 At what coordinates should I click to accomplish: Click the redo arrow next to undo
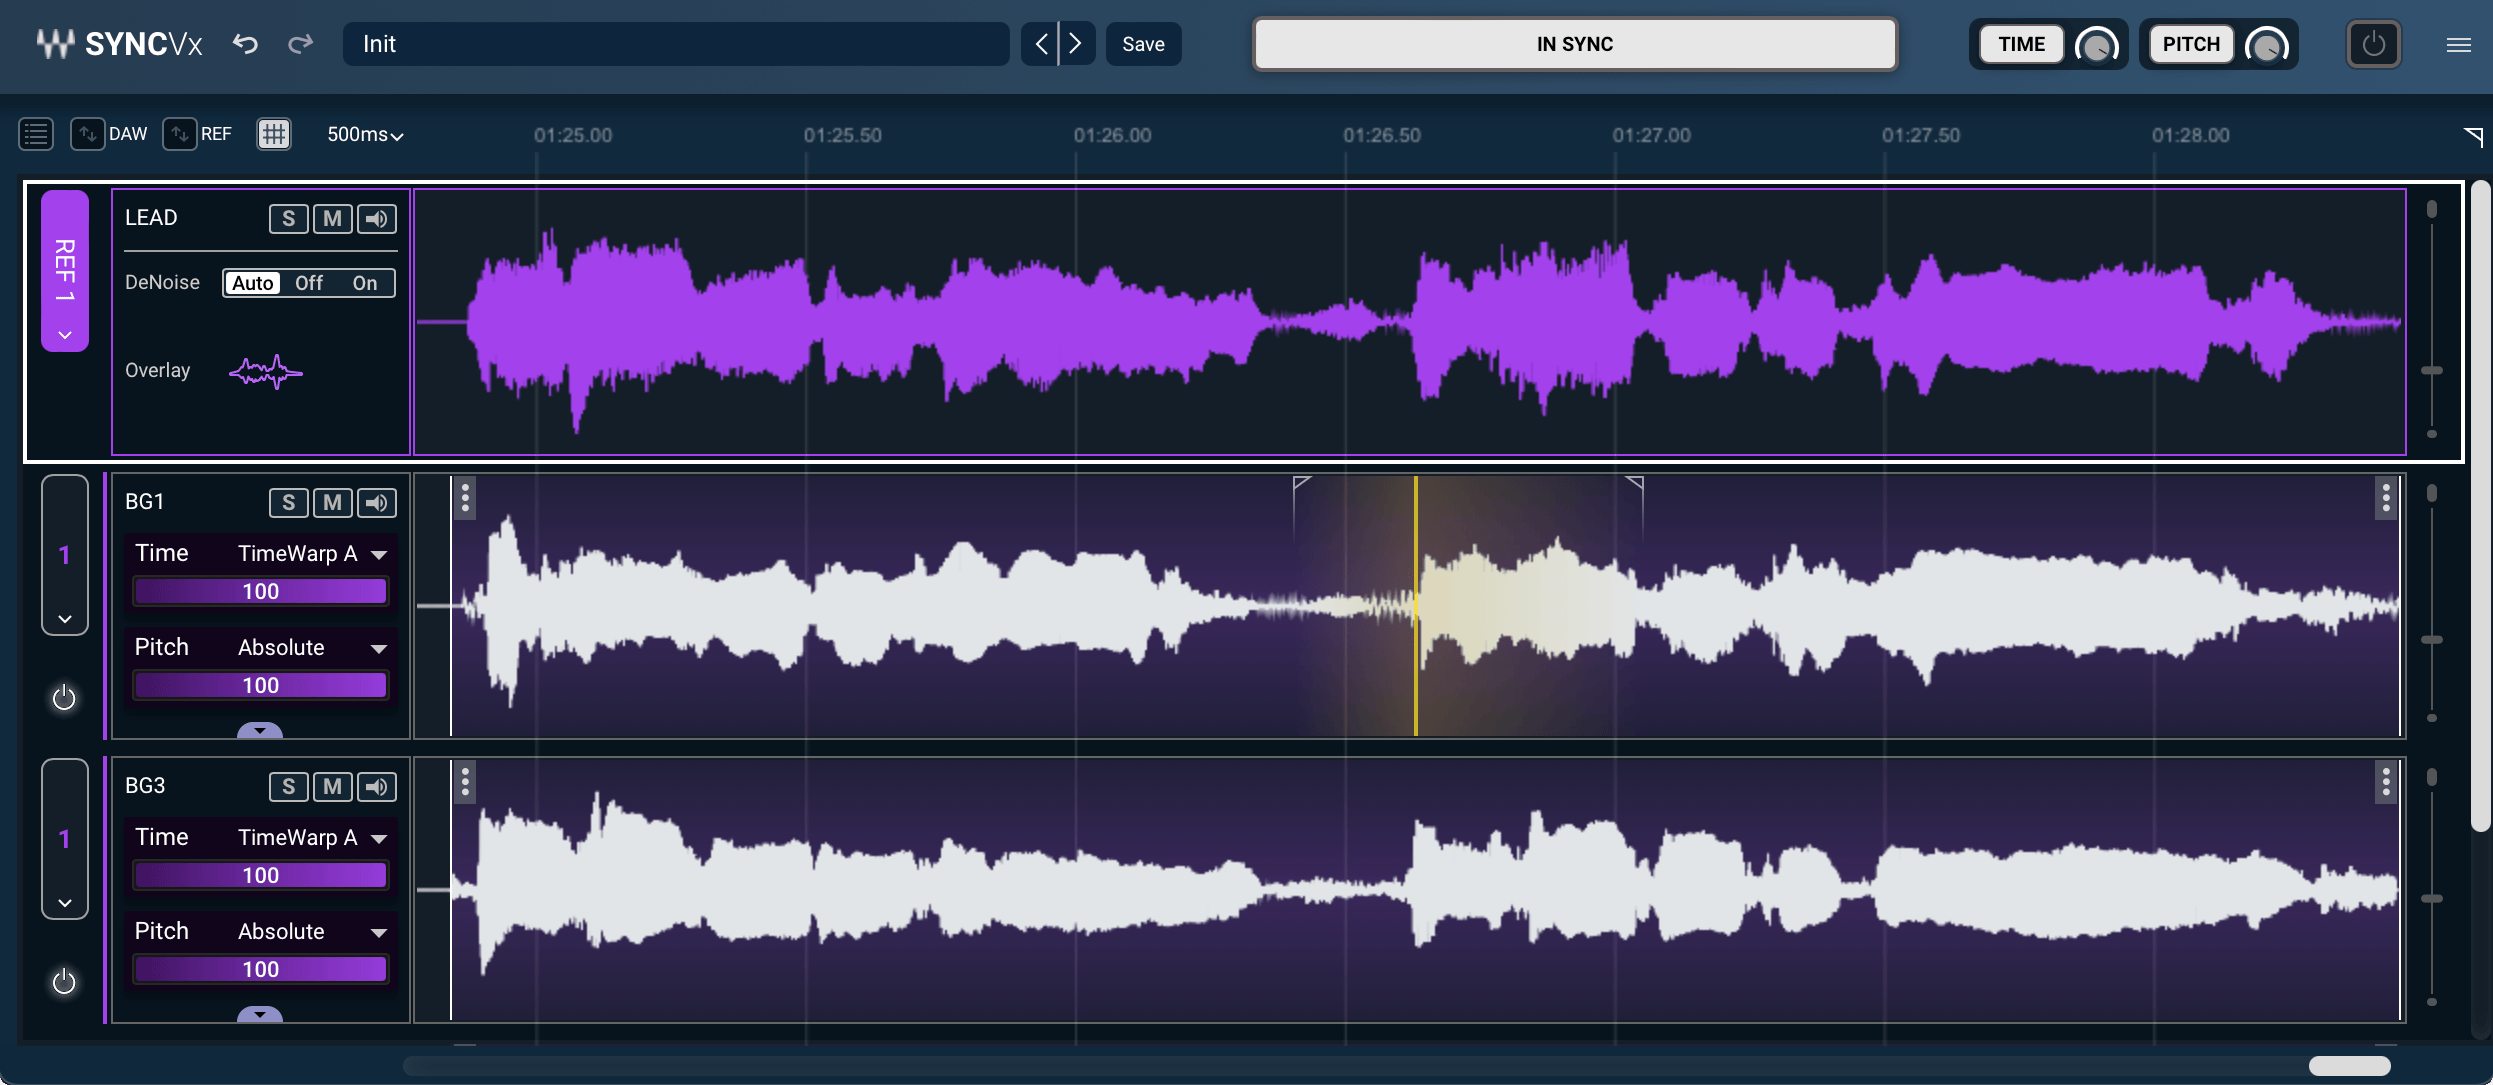[x=299, y=43]
